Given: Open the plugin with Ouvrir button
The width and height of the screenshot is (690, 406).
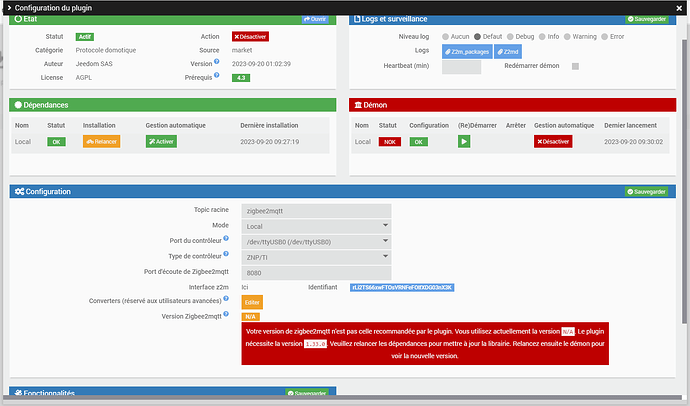Looking at the screenshot, I should pos(315,19).
